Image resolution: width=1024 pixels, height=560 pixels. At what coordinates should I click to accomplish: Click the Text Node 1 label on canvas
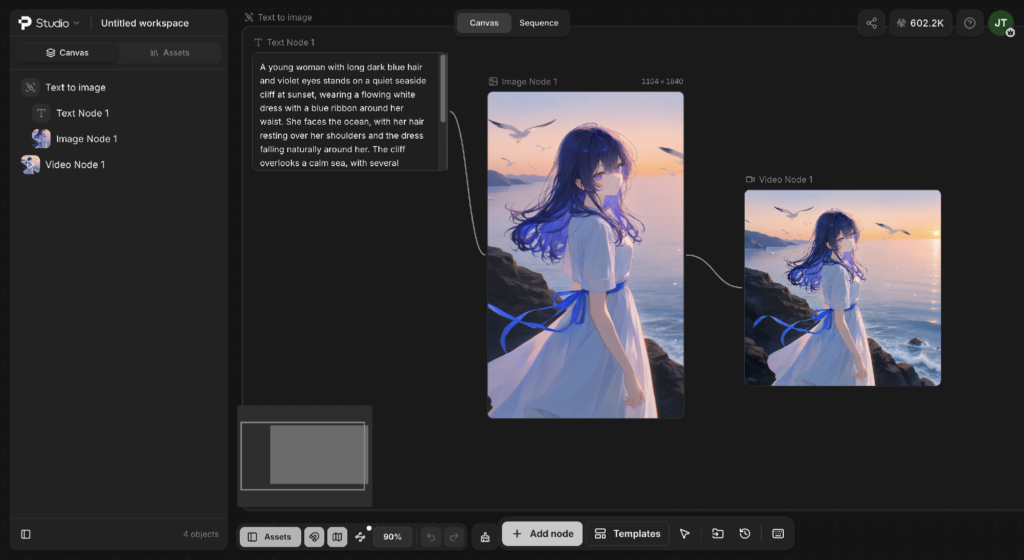point(291,42)
